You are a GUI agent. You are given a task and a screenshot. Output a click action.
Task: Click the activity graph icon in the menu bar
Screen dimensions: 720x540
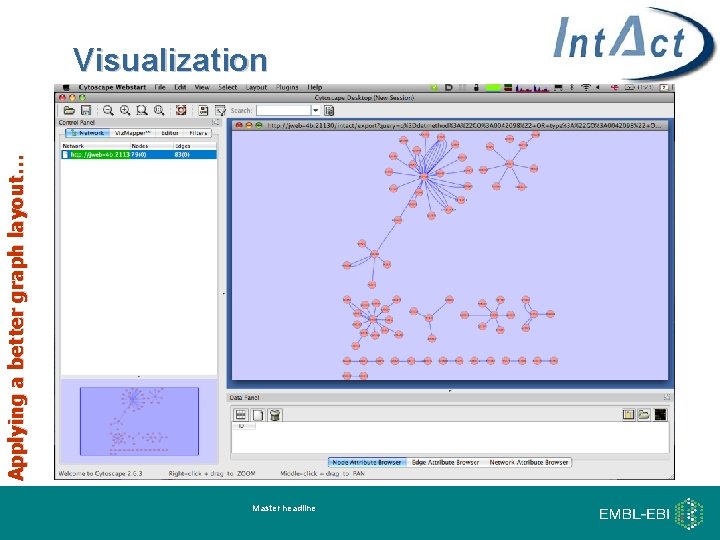(532, 87)
